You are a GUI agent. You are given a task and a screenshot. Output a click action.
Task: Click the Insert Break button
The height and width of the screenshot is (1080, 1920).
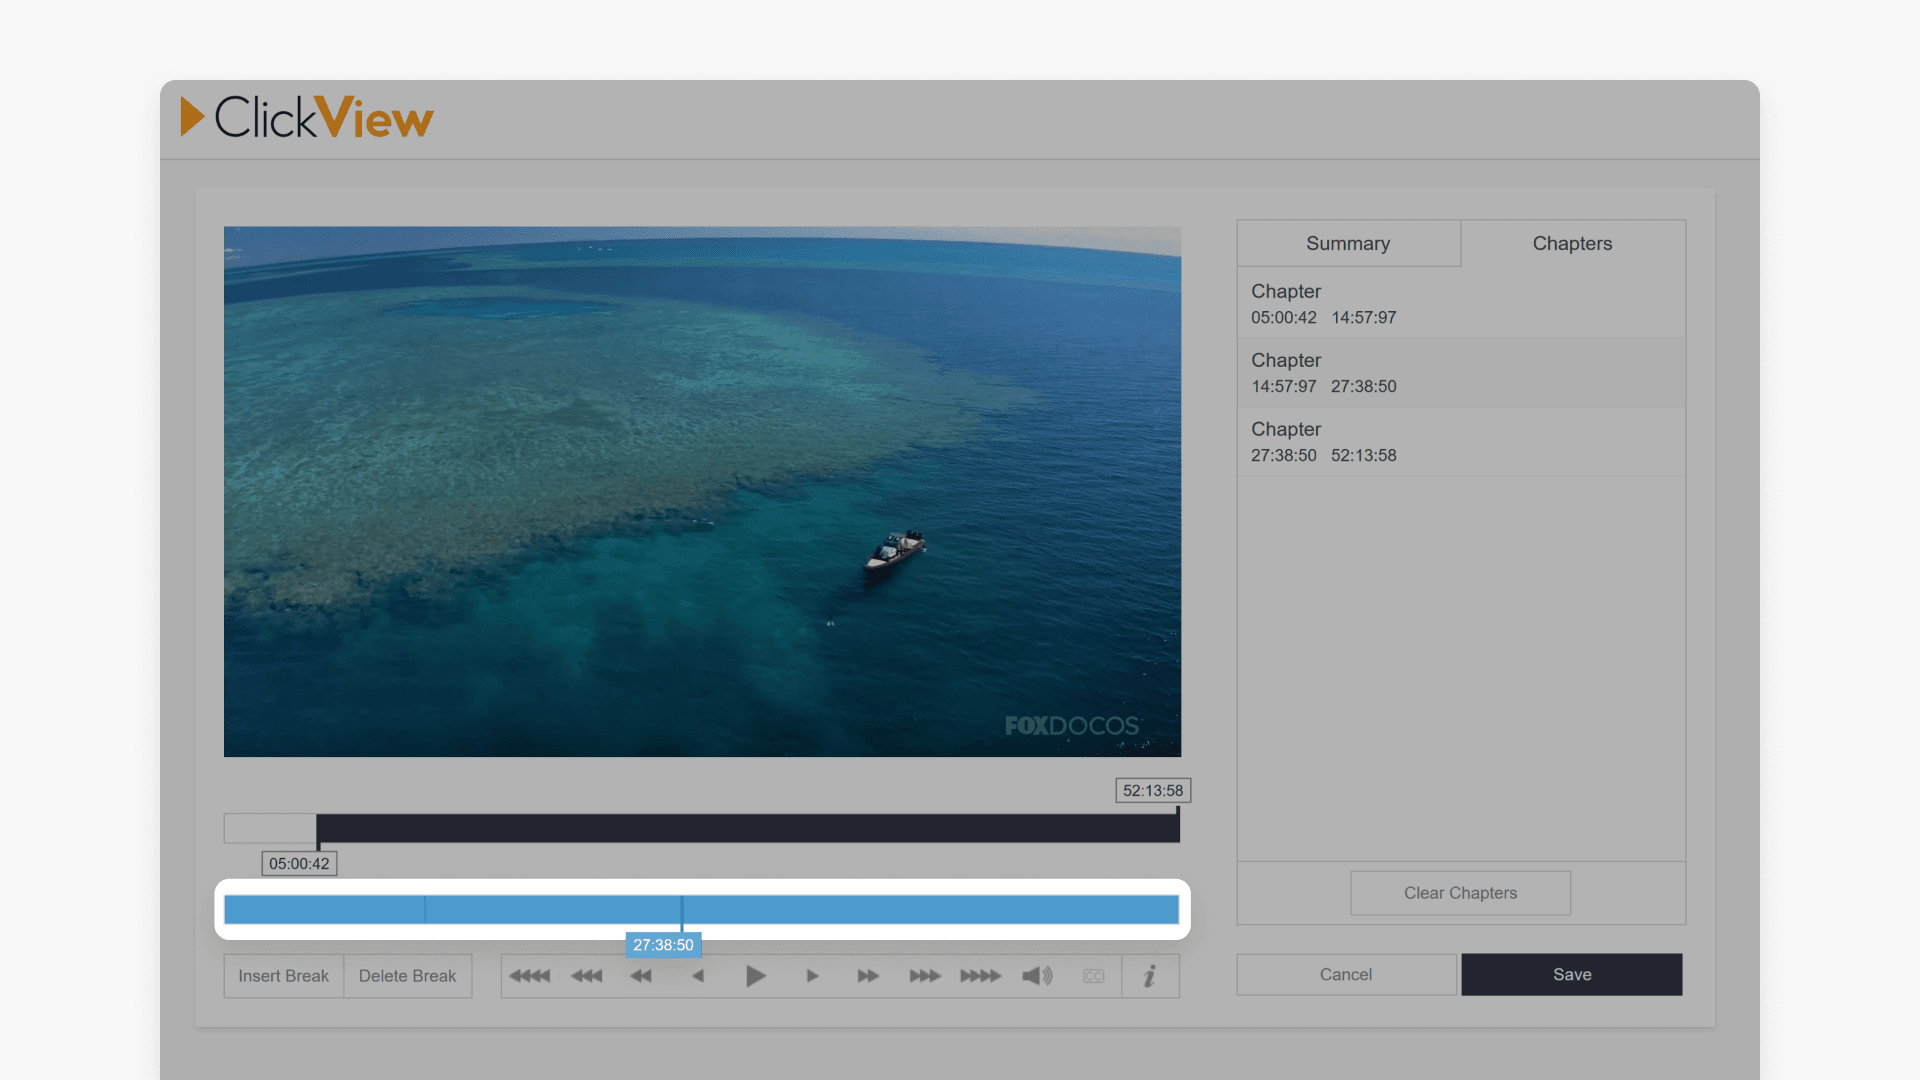coord(283,976)
